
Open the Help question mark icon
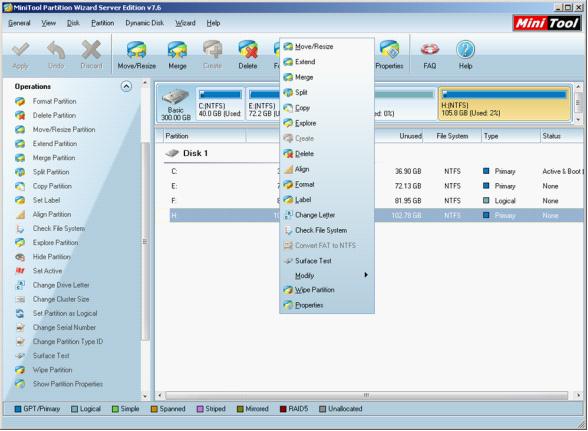click(465, 50)
